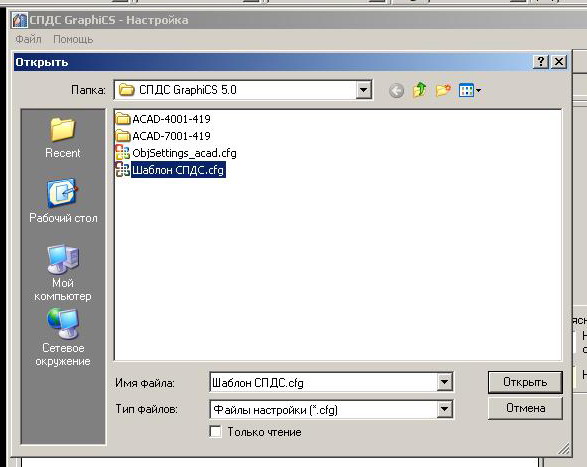Expand the Тип файлов dropdown arrow
Image resolution: width=587 pixels, height=467 pixels.
pyautogui.click(x=444, y=409)
